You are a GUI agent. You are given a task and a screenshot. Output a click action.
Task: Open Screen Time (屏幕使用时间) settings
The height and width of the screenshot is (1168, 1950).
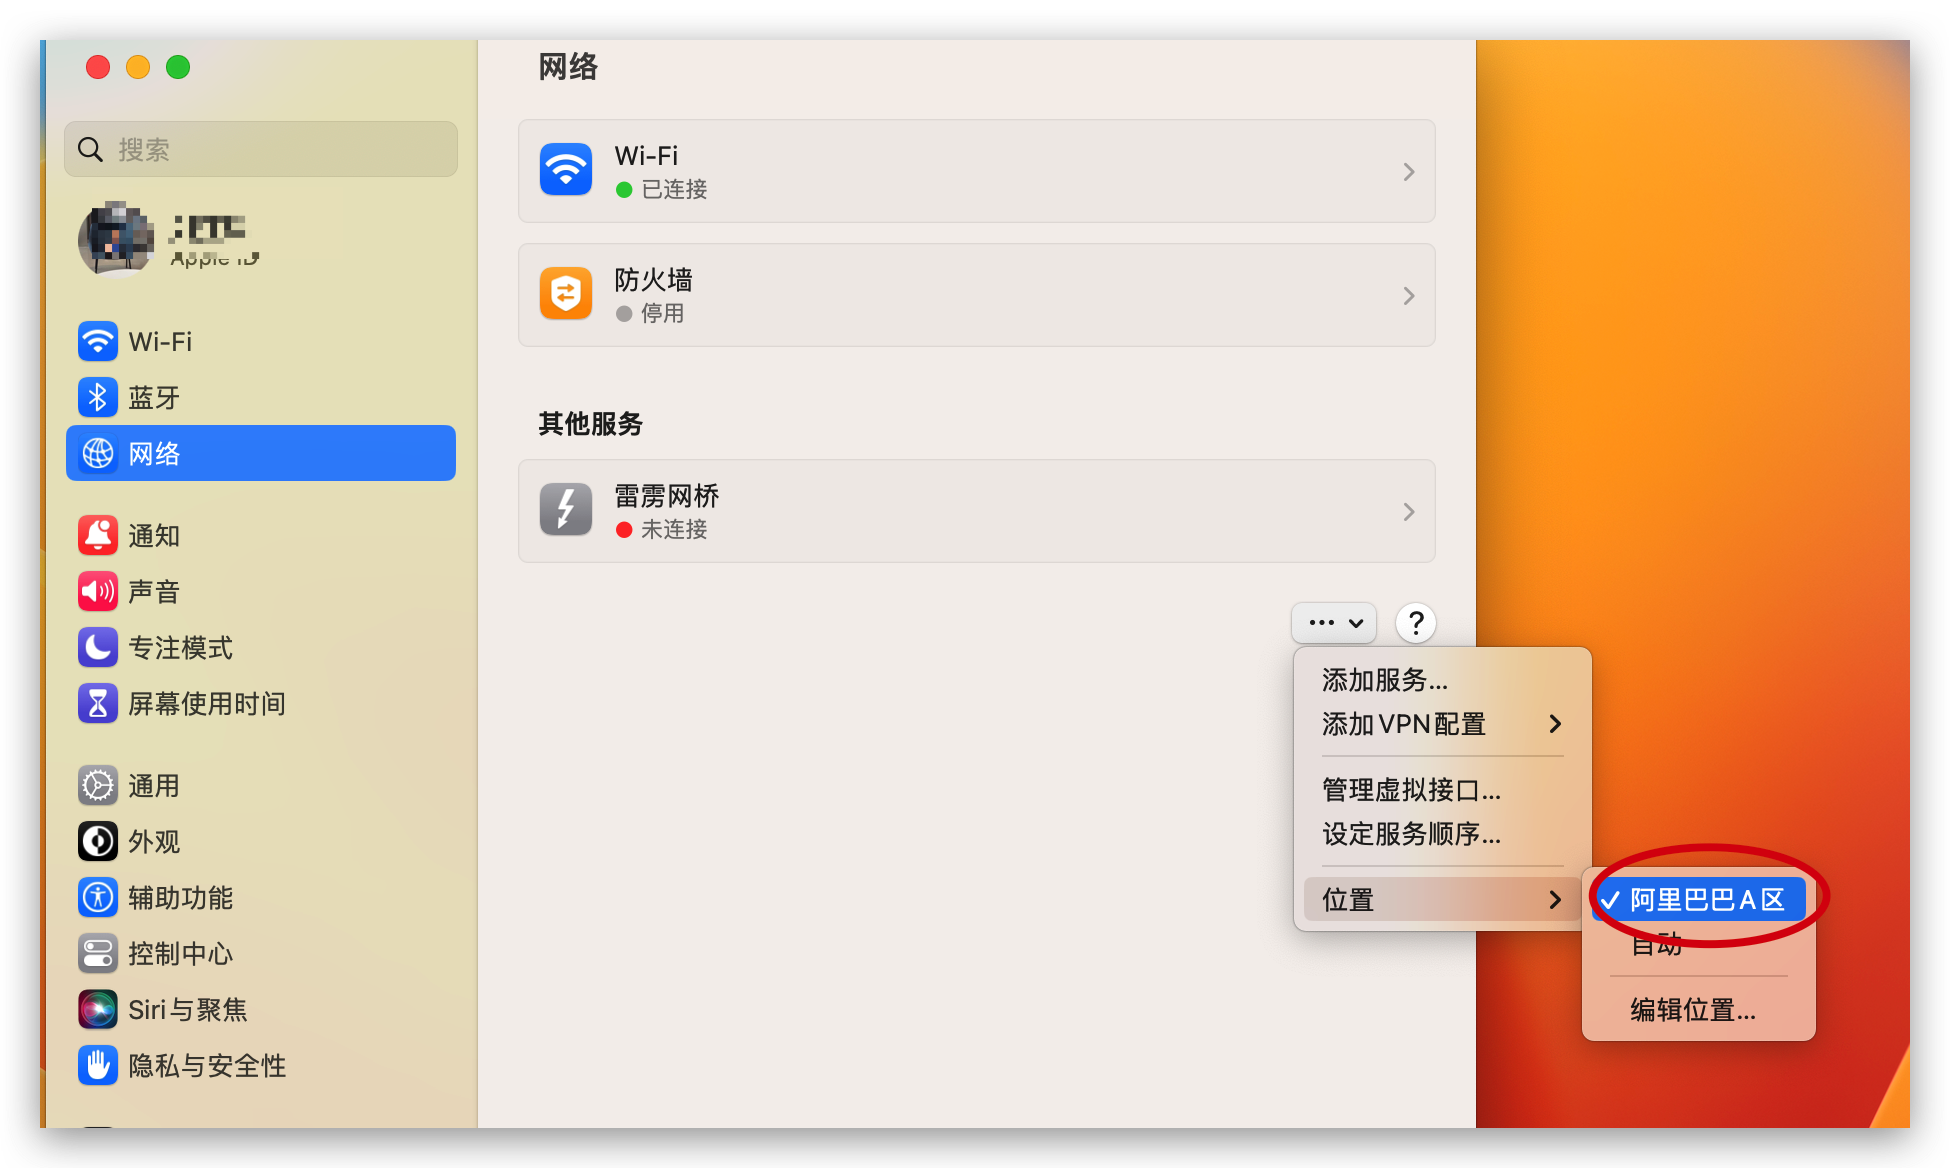206,704
